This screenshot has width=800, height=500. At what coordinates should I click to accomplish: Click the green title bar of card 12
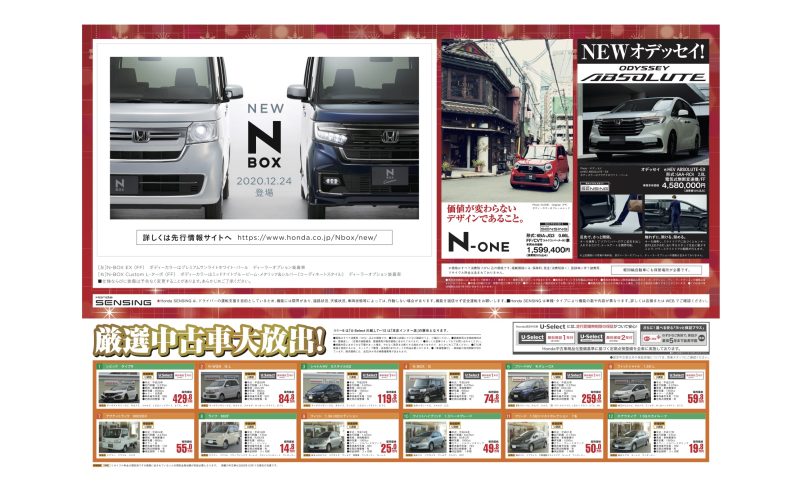(x=657, y=416)
